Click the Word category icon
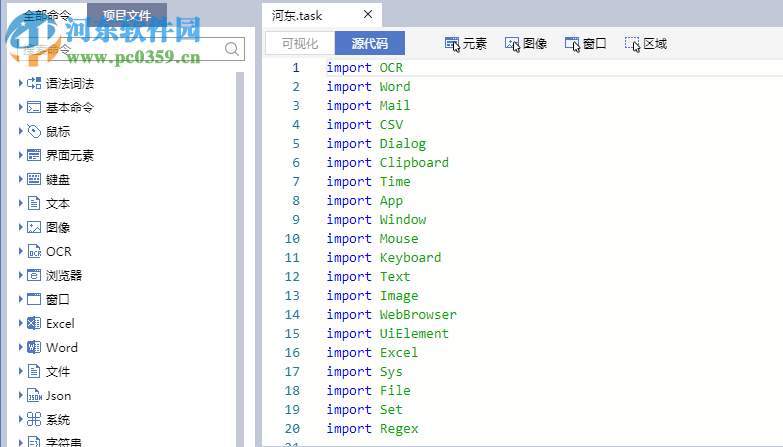Image resolution: width=783 pixels, height=447 pixels. (x=34, y=347)
